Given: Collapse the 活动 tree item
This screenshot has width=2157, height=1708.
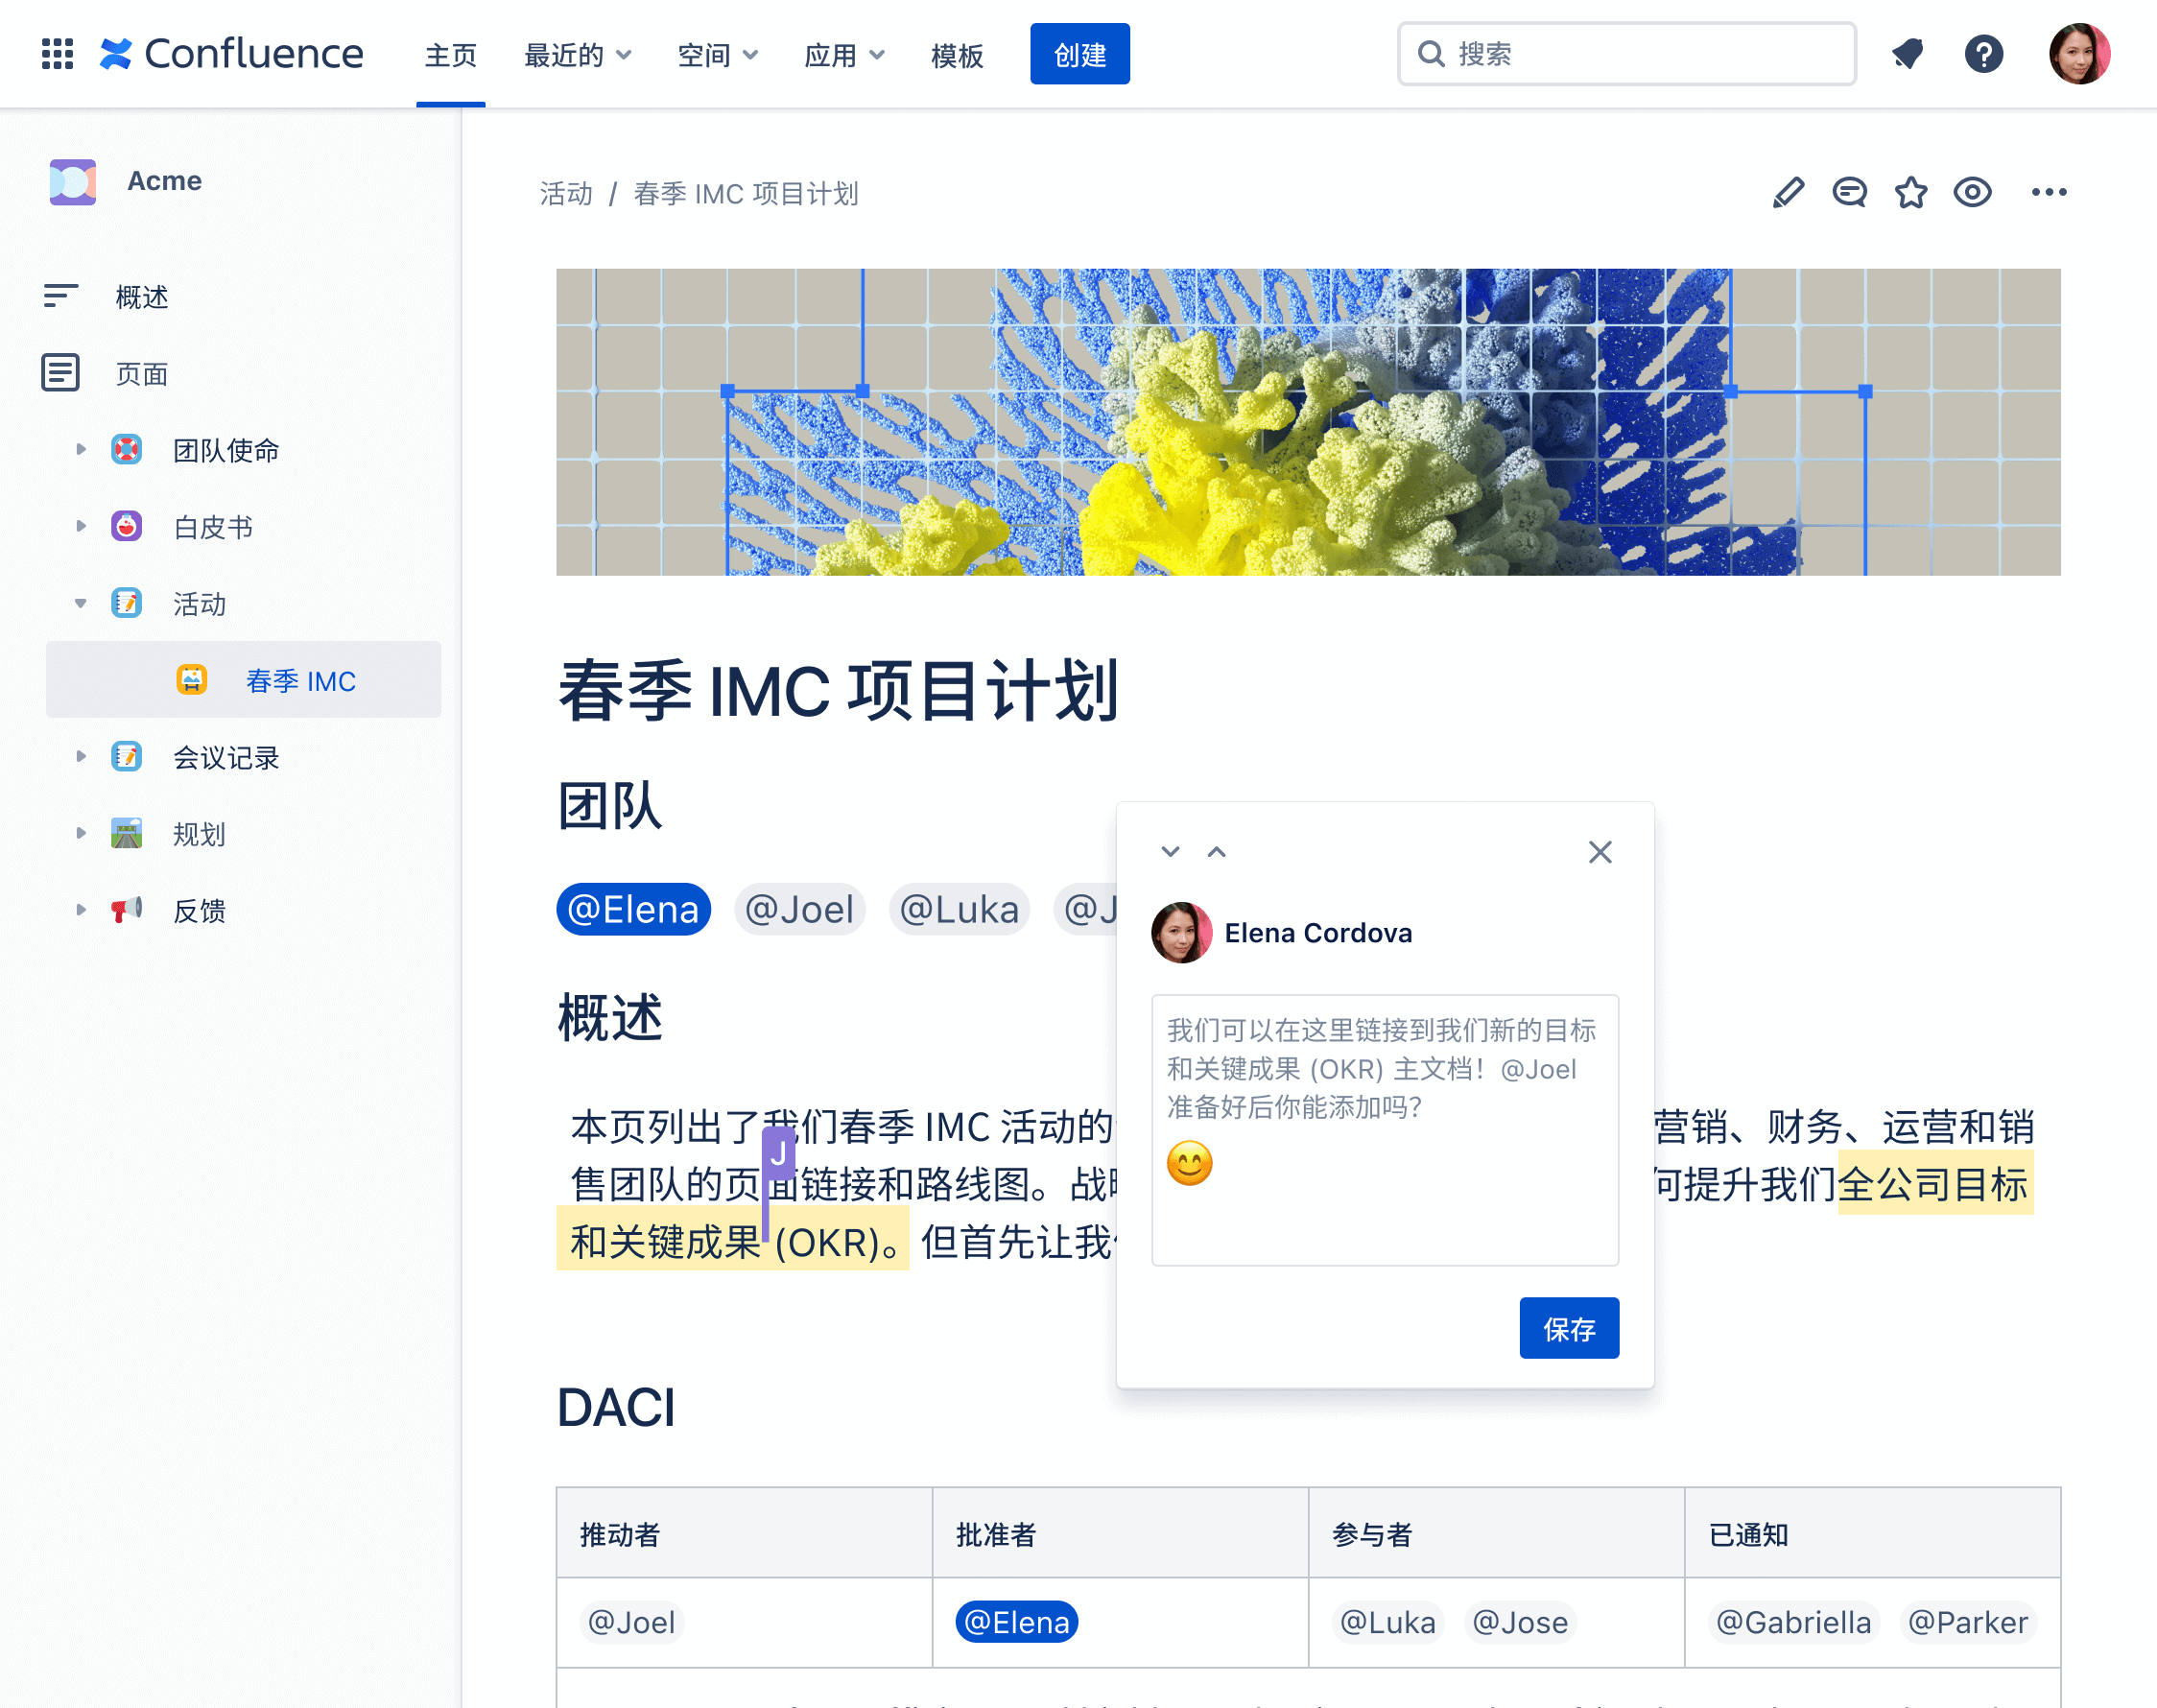Looking at the screenshot, I should [x=80, y=603].
